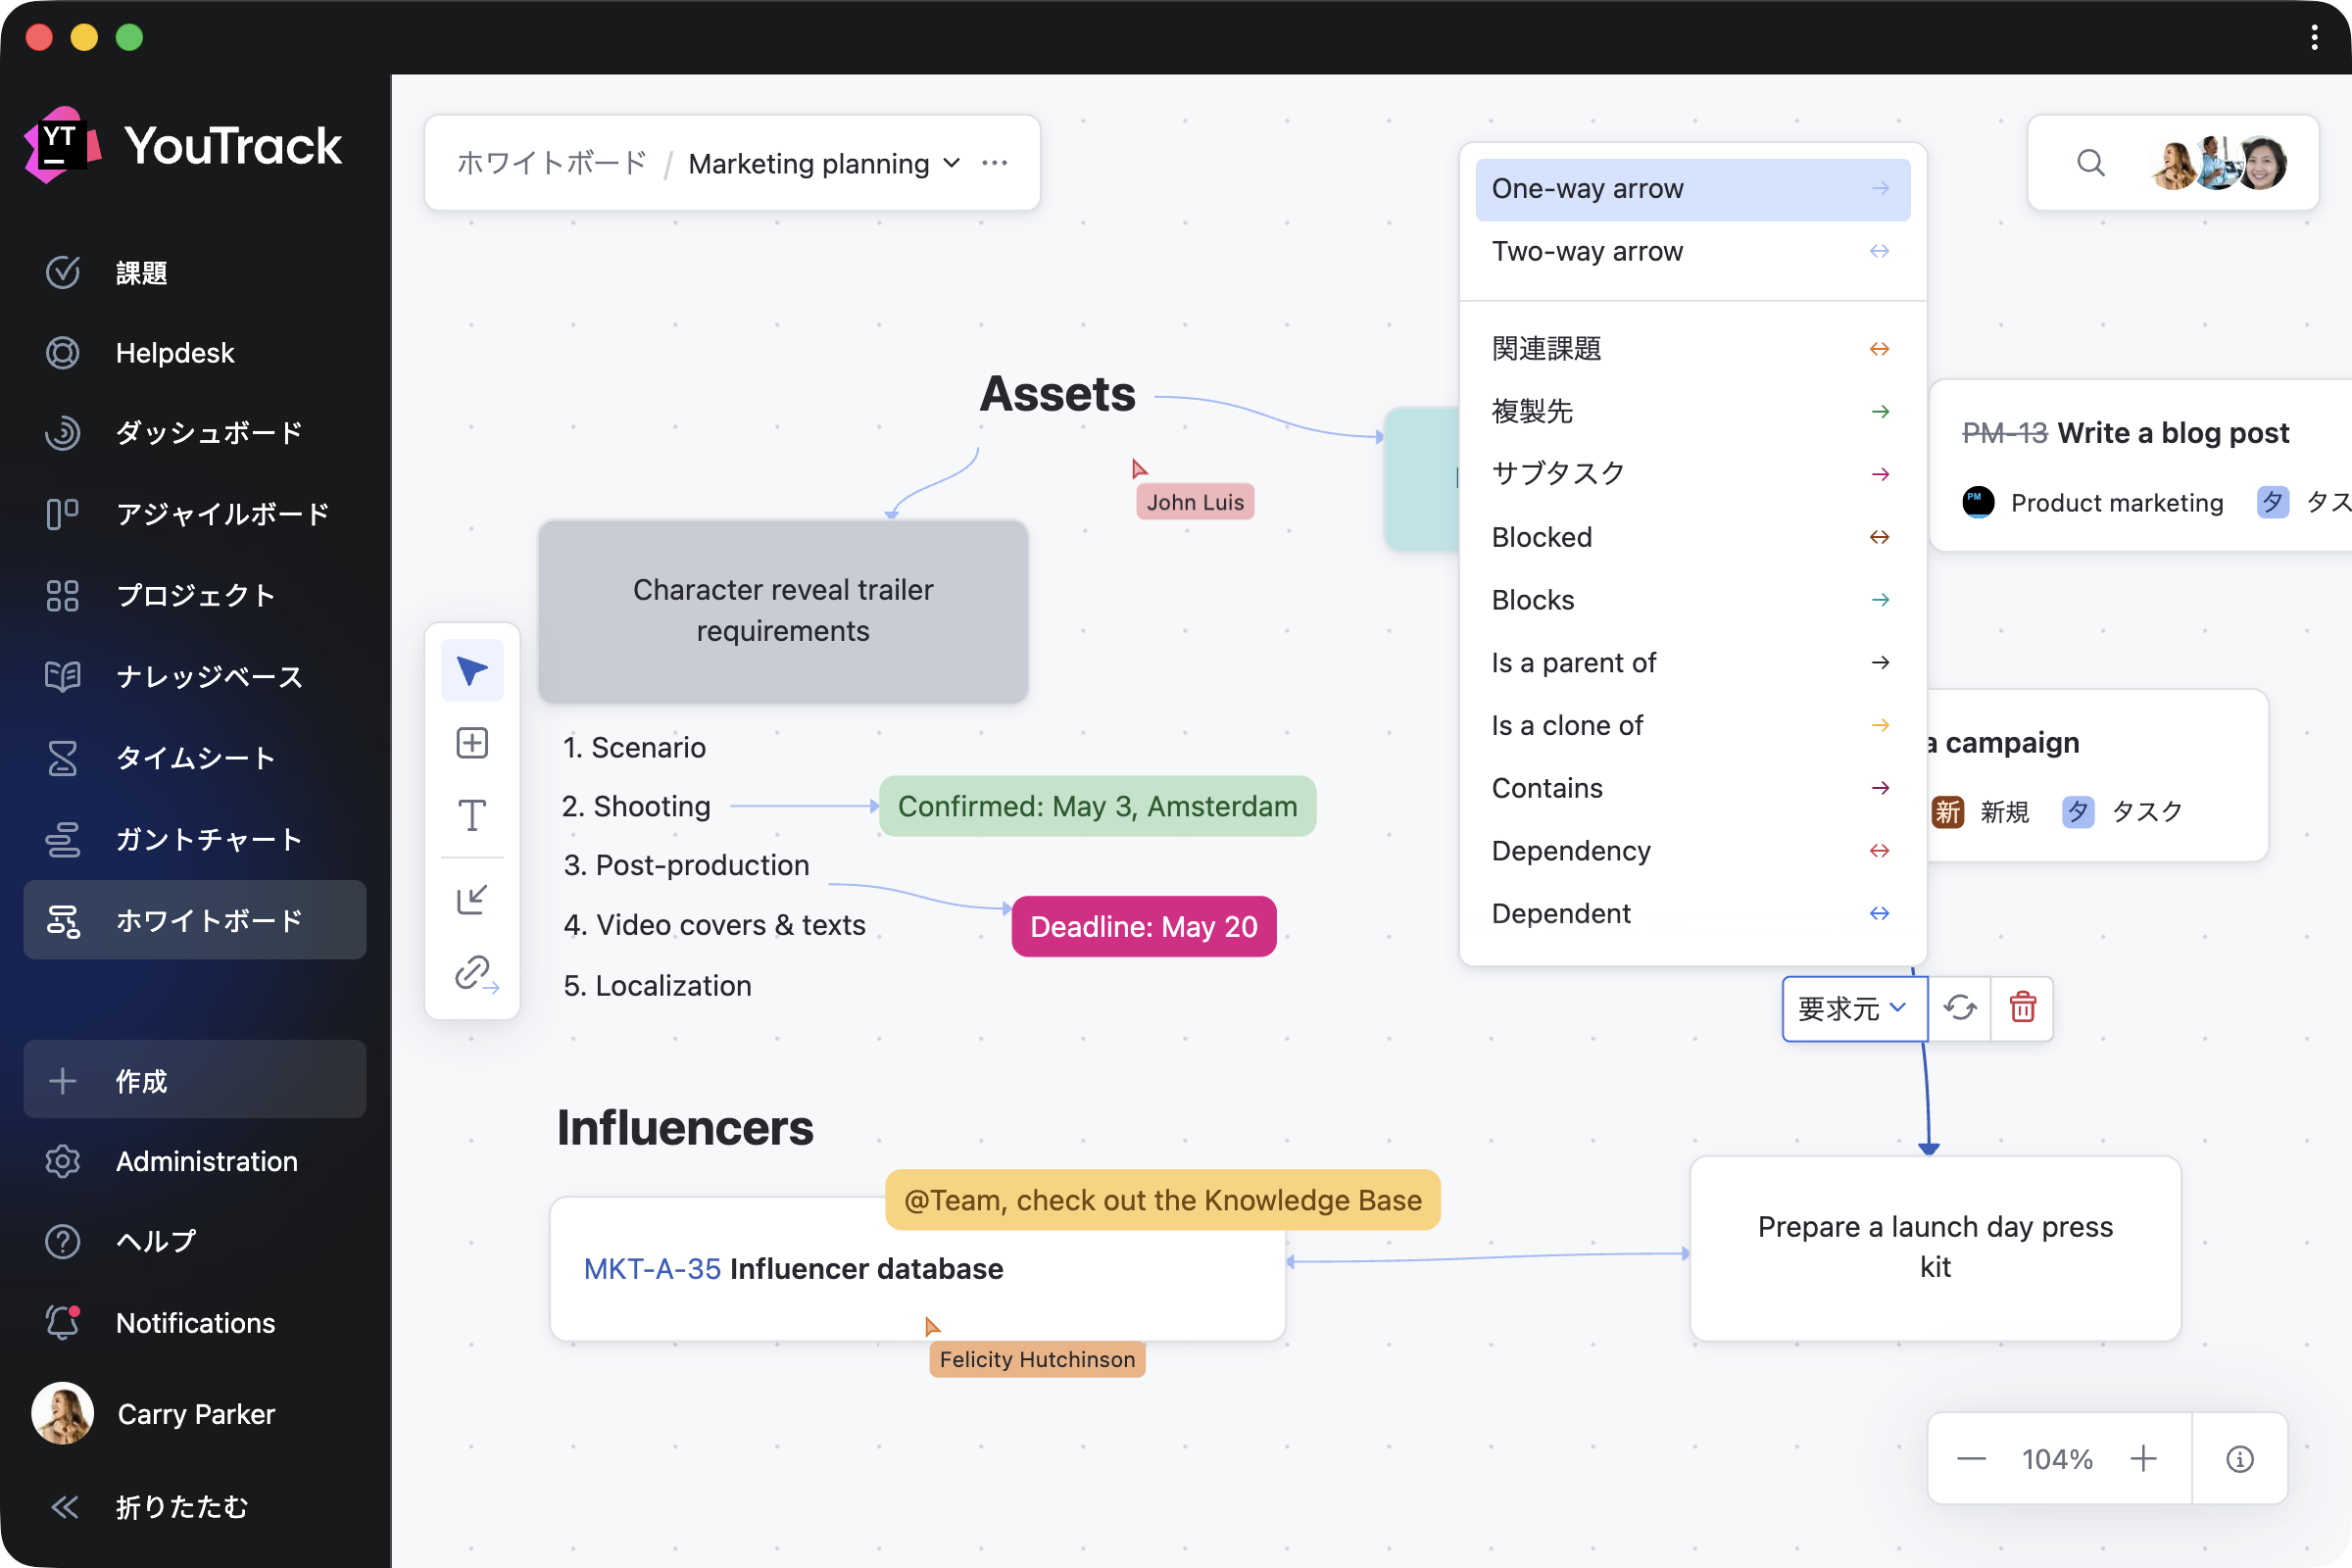Select the text tool
2352x1568 pixels.
click(472, 815)
